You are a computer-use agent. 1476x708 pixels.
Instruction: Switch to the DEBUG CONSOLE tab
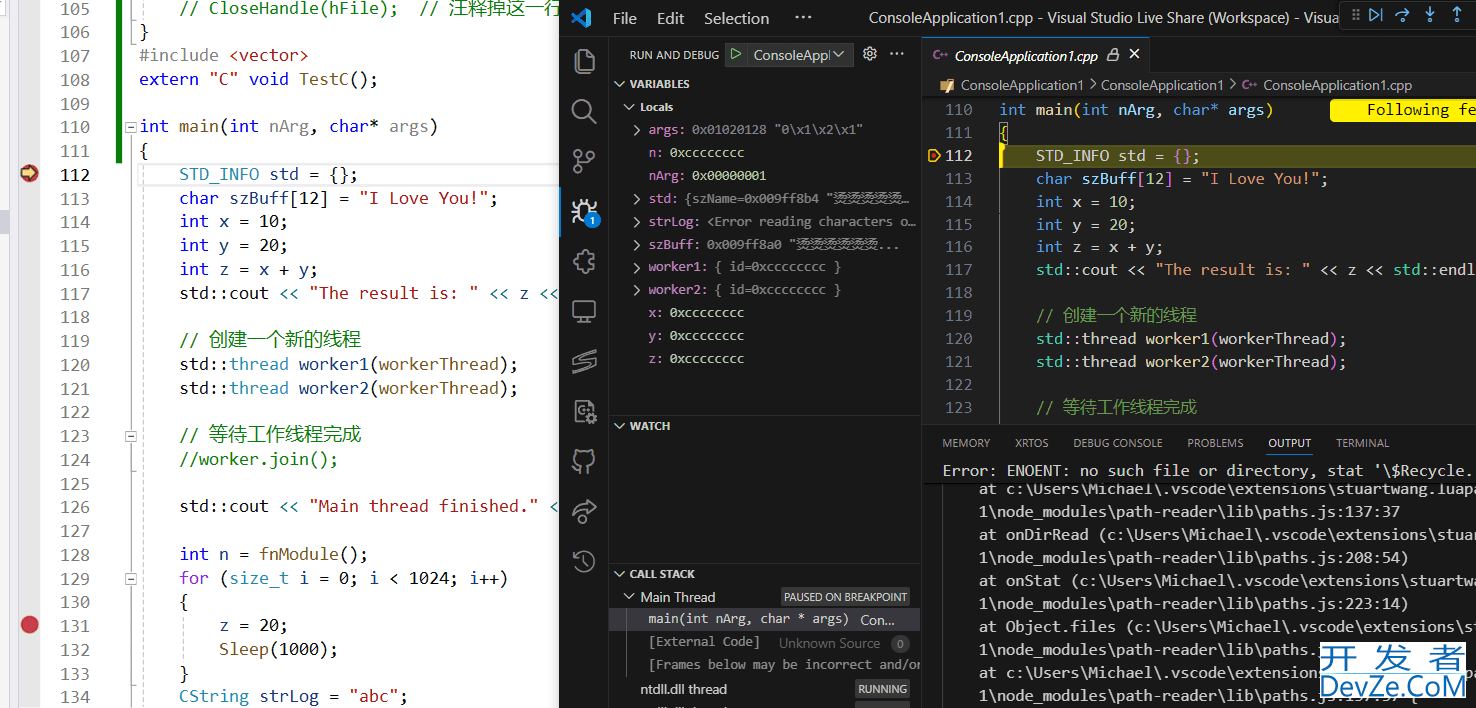[x=1118, y=443]
